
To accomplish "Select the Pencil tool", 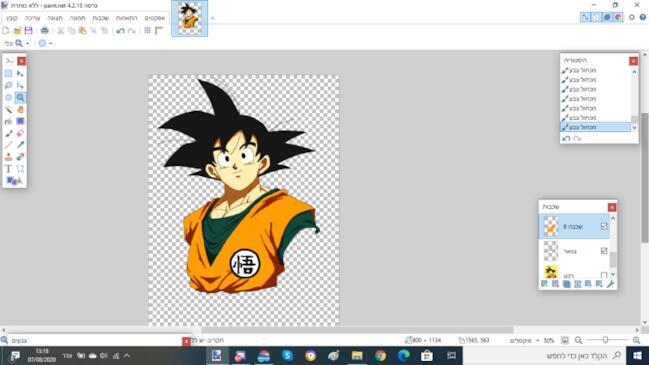I will [8, 145].
